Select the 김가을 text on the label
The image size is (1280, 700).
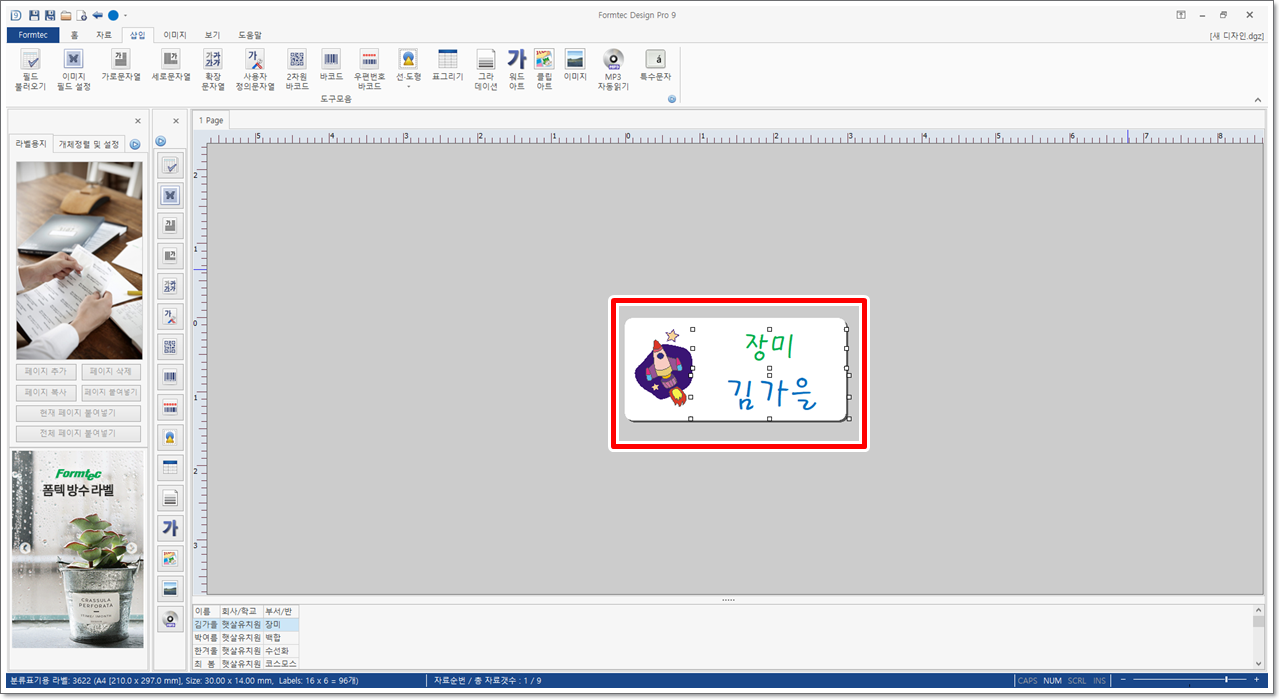[771, 394]
